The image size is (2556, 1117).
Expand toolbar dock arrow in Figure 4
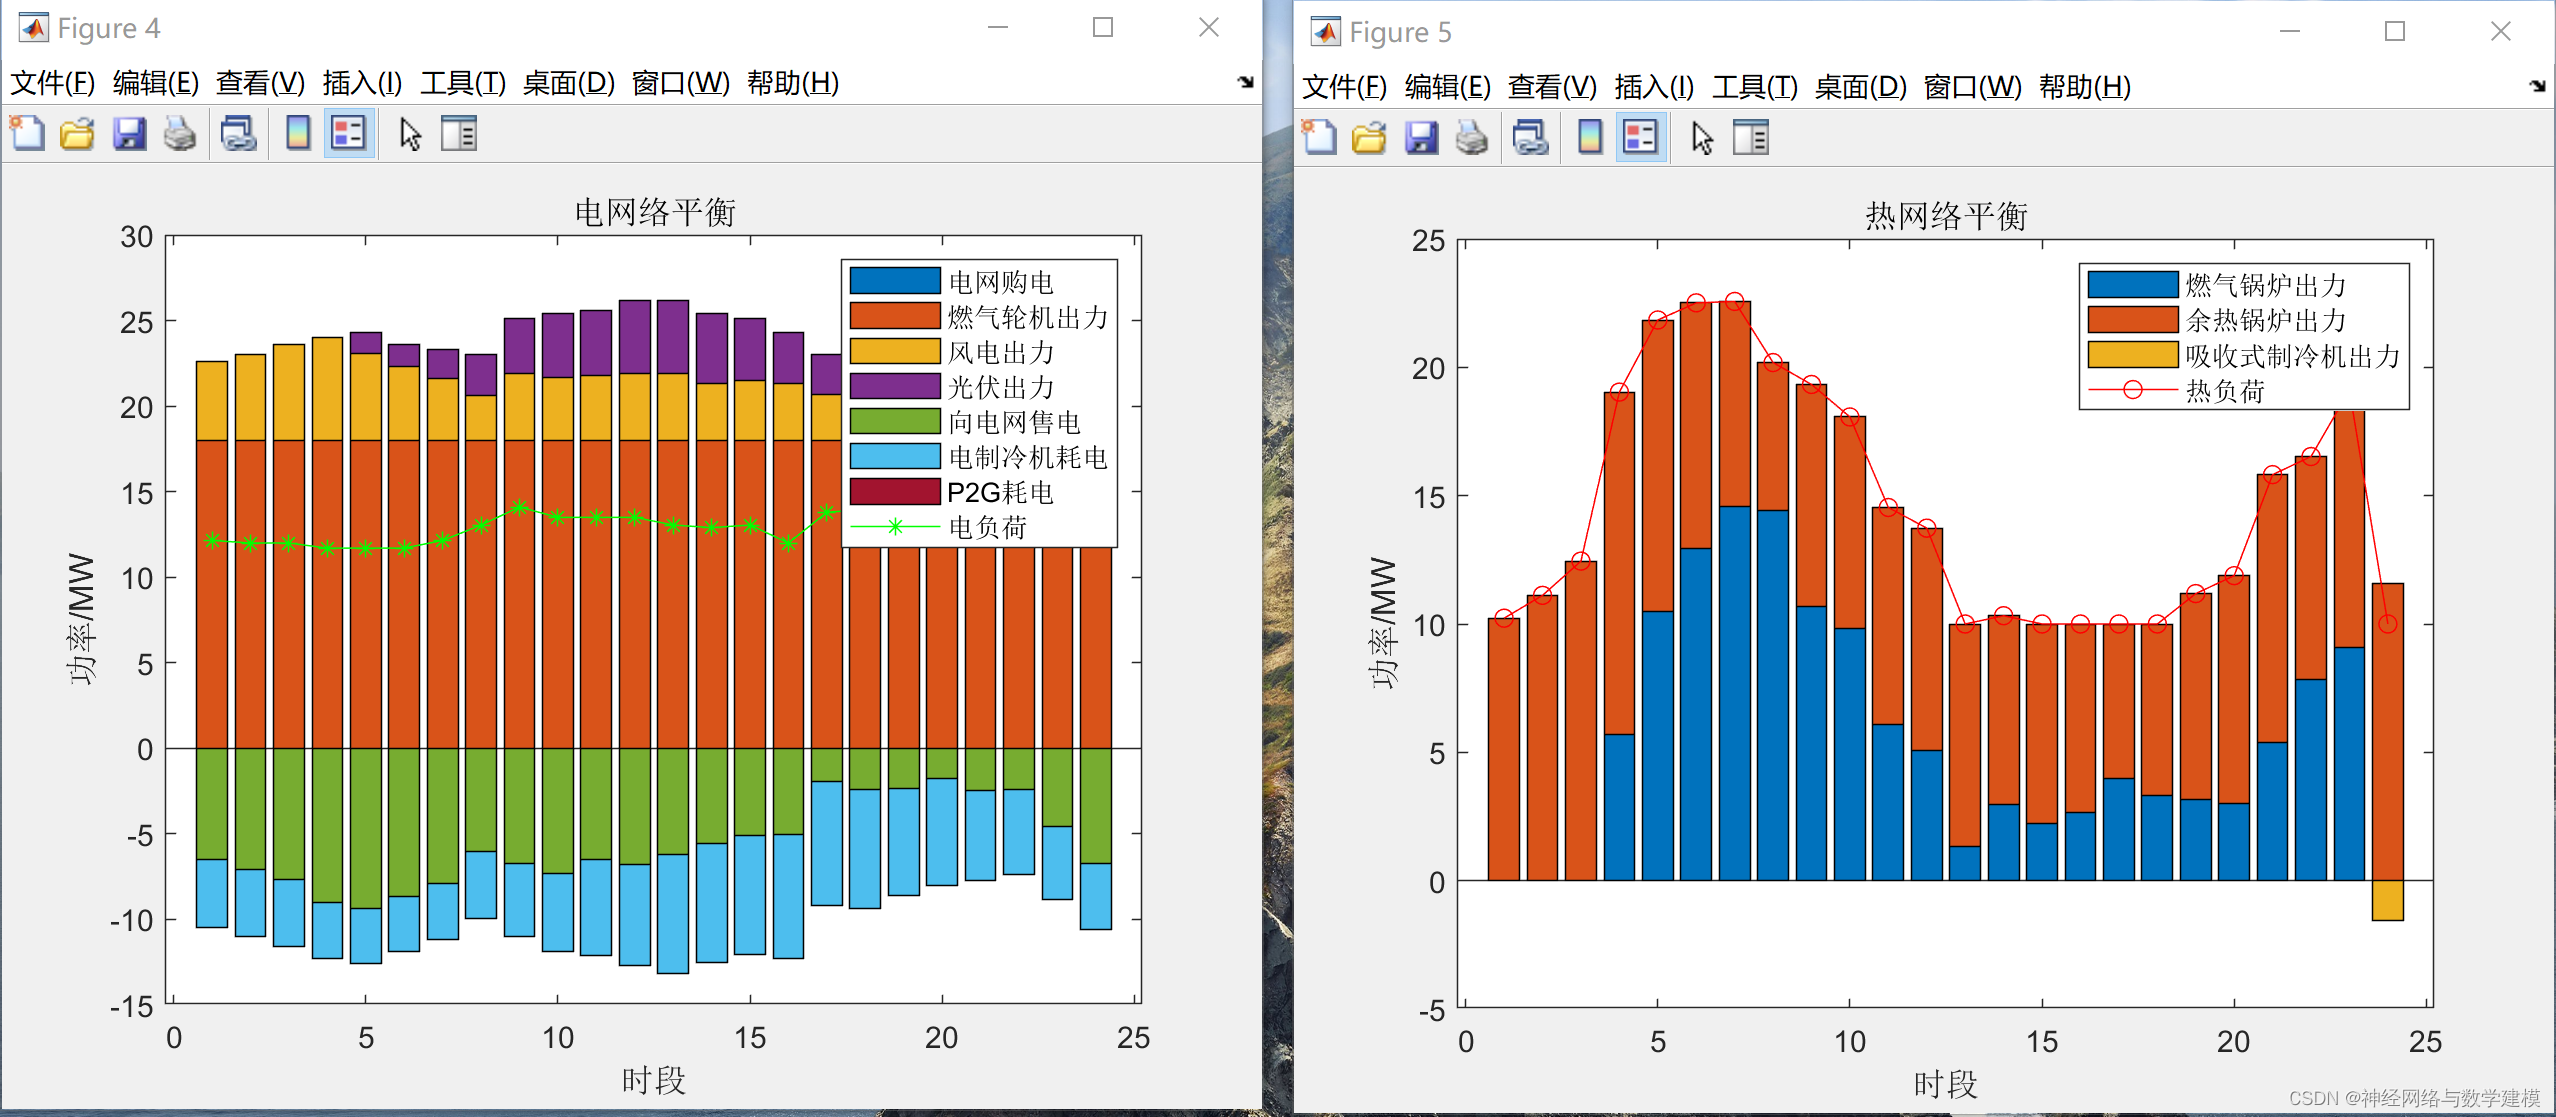(1245, 82)
